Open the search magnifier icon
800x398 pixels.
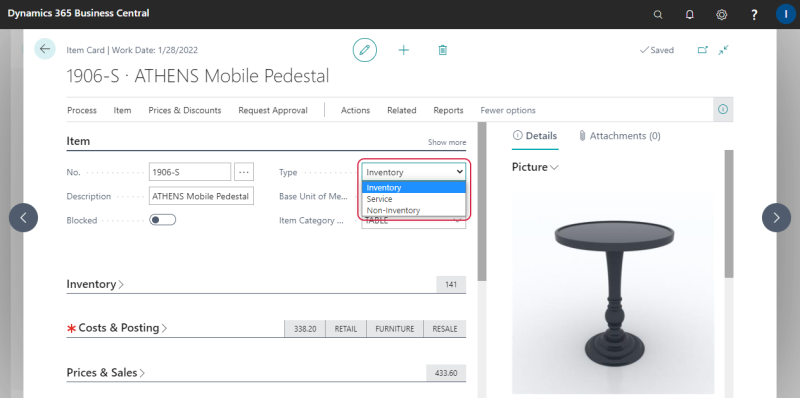(658, 14)
